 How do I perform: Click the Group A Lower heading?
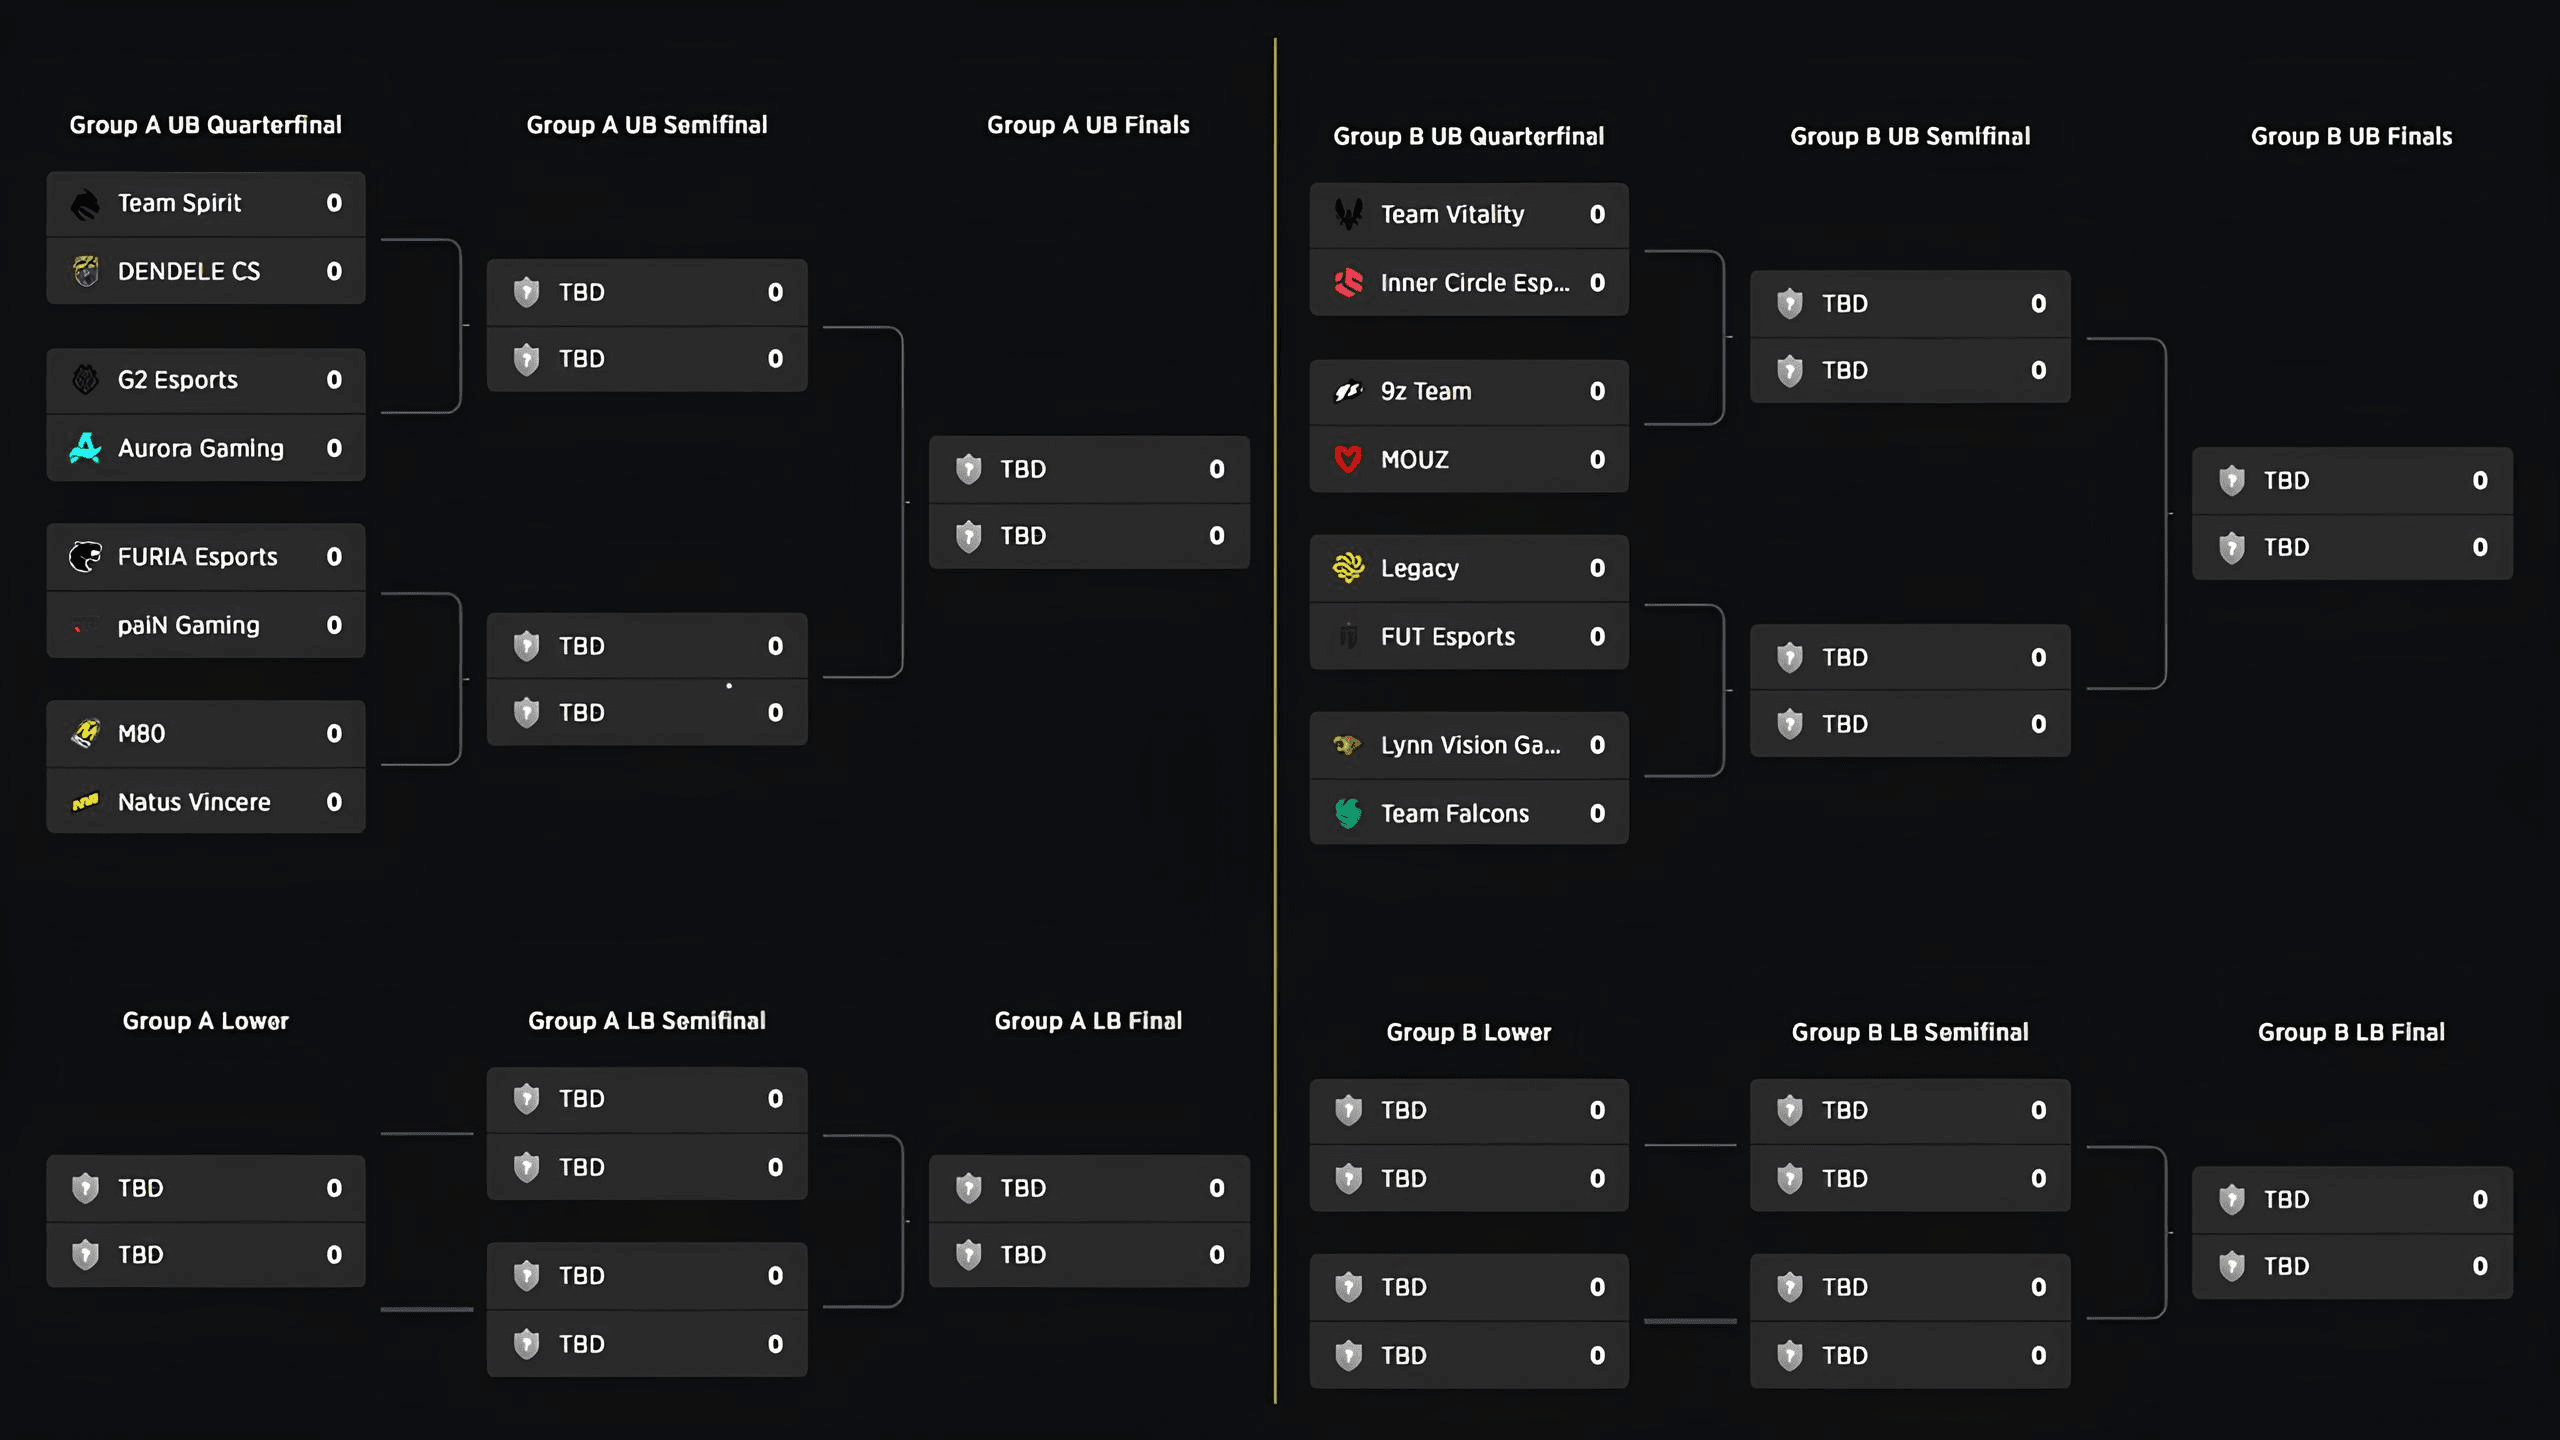[206, 1021]
